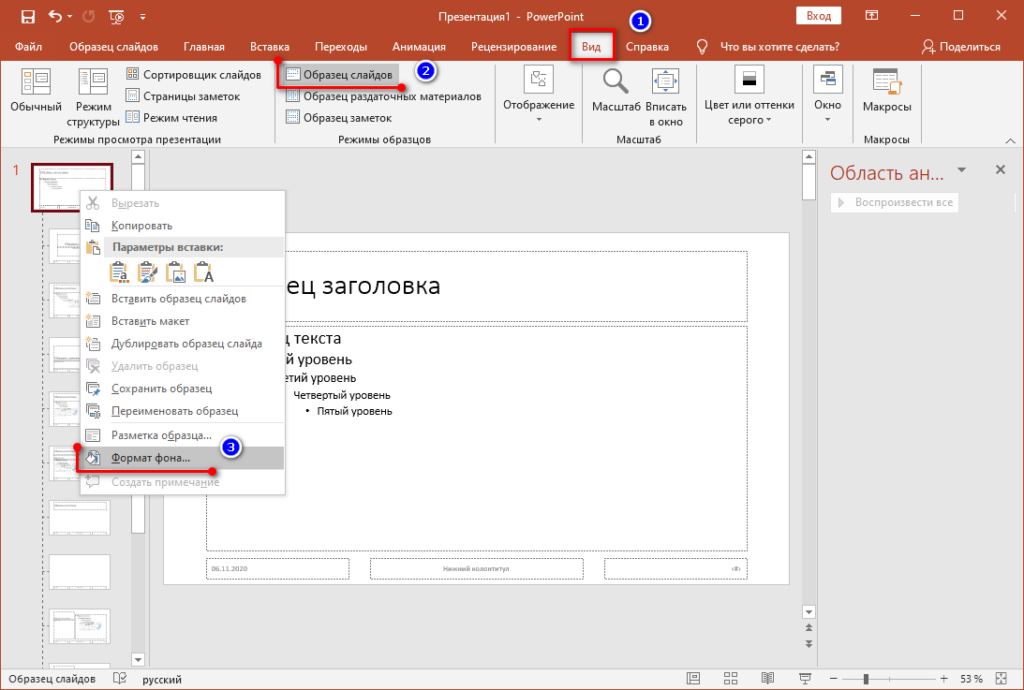The height and width of the screenshot is (690, 1024).
Task: Select the first slide master thumbnail
Action: click(x=72, y=186)
